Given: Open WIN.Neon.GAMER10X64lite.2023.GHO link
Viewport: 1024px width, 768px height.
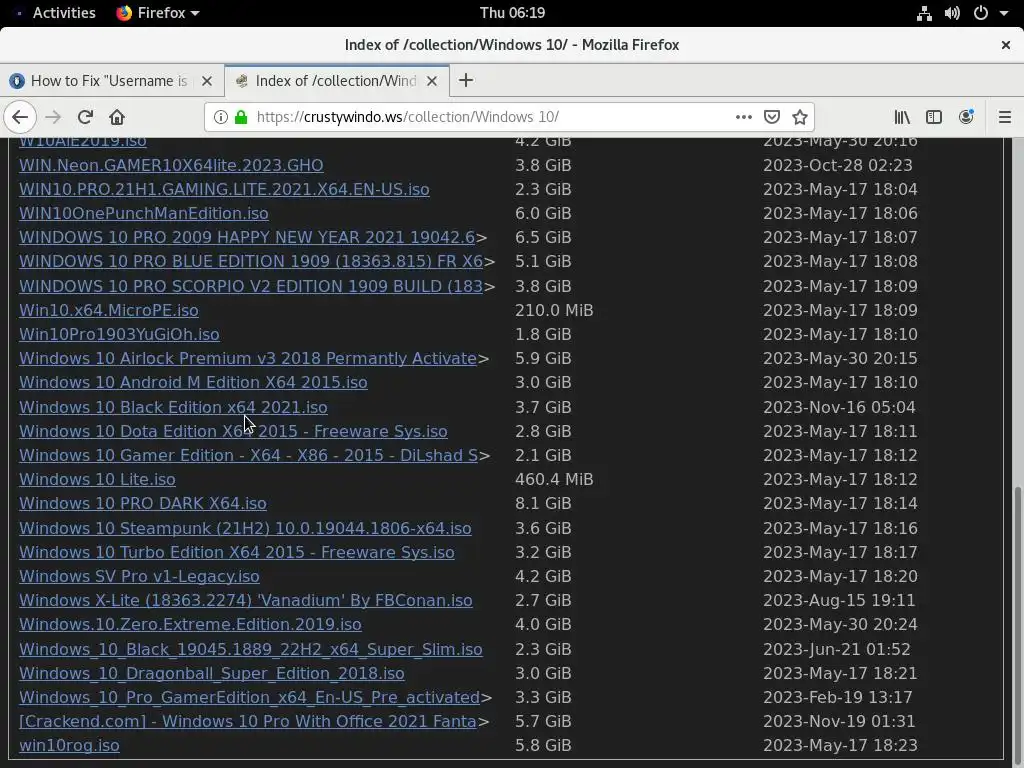Looking at the screenshot, I should (171, 165).
